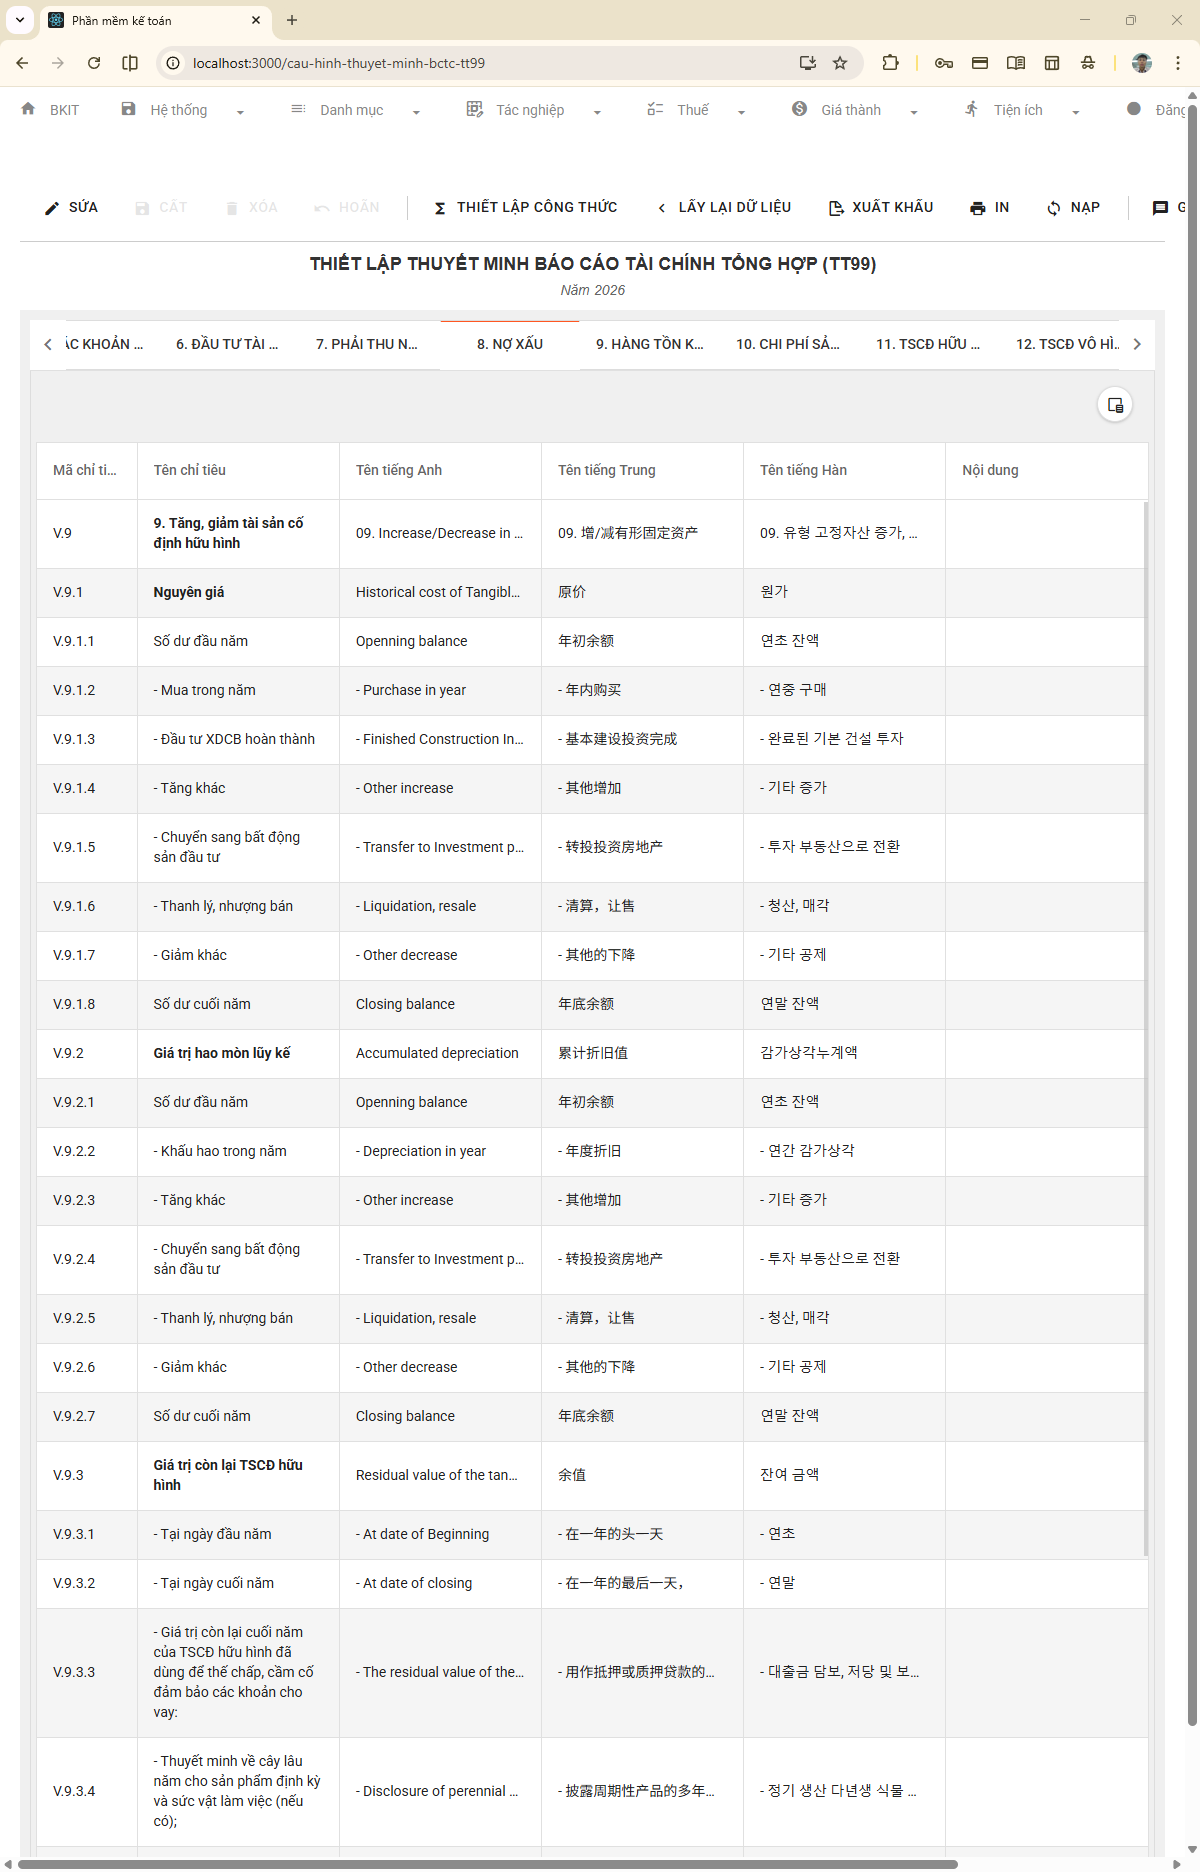
Task: Click XUẤT KHẨU export button
Action: 881,207
